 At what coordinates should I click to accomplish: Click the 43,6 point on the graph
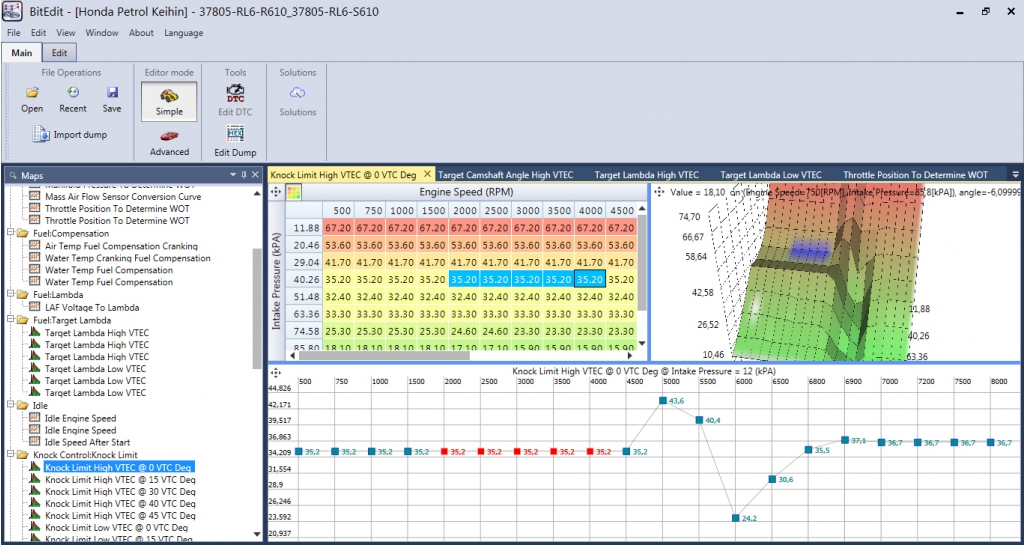(x=662, y=401)
